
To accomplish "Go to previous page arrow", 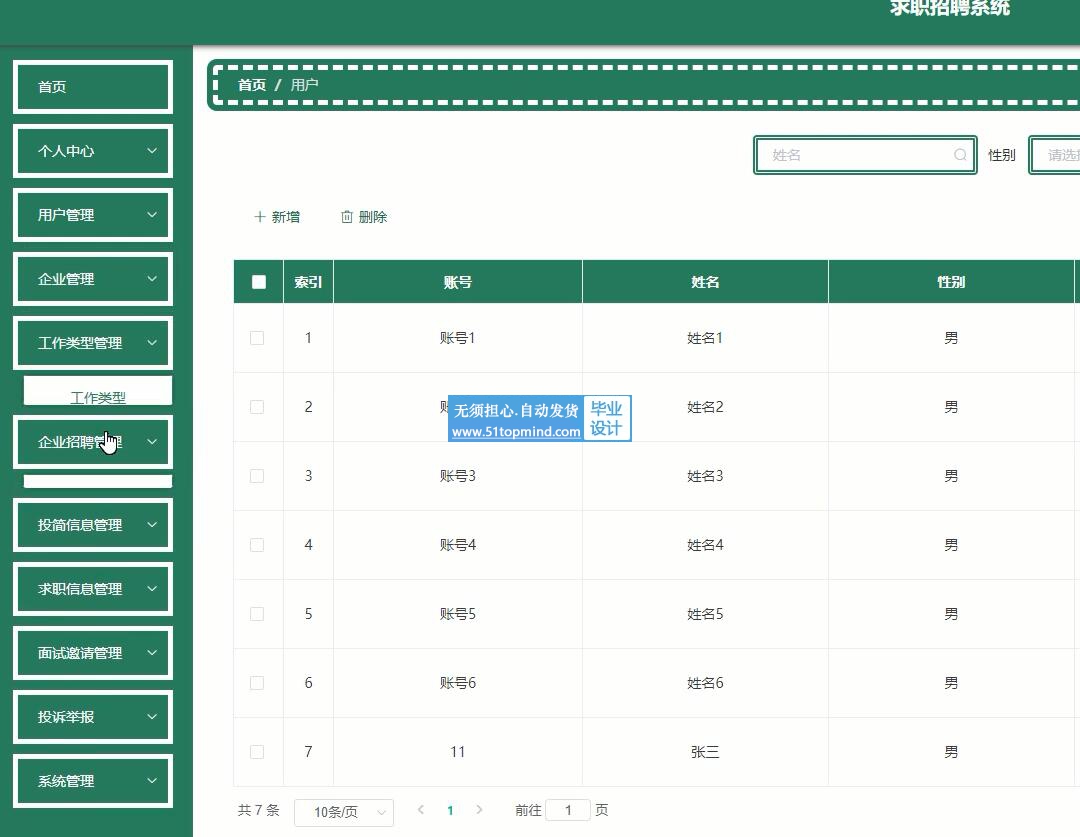I will tap(421, 809).
